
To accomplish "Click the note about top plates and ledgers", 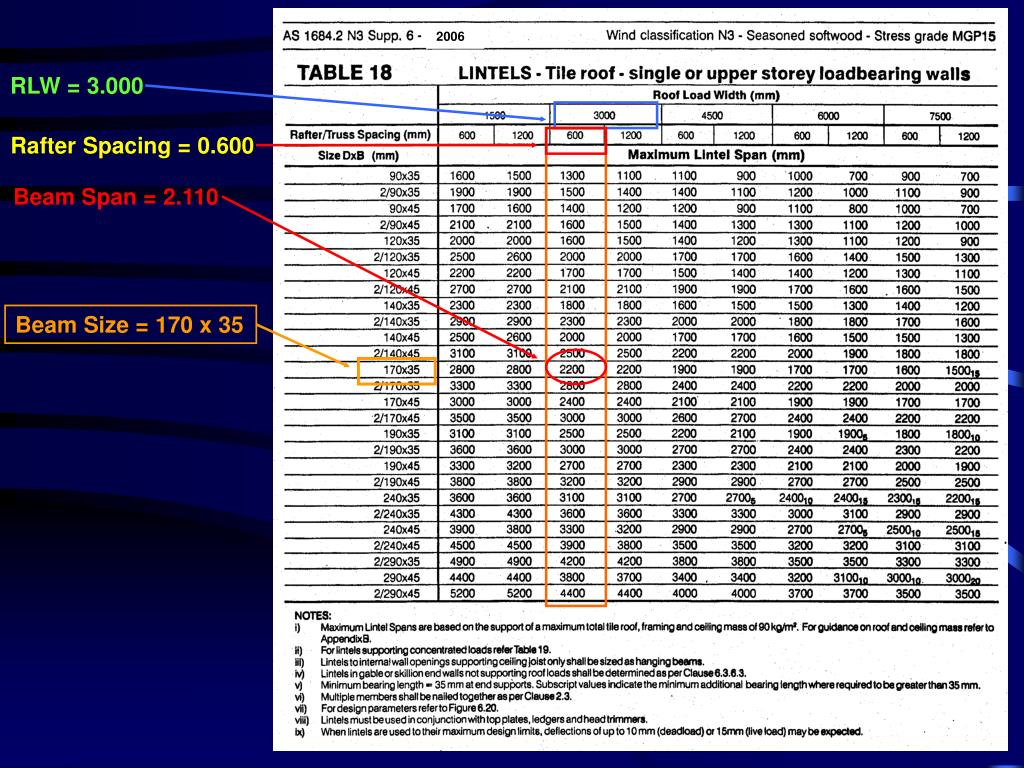I will tap(483, 720).
